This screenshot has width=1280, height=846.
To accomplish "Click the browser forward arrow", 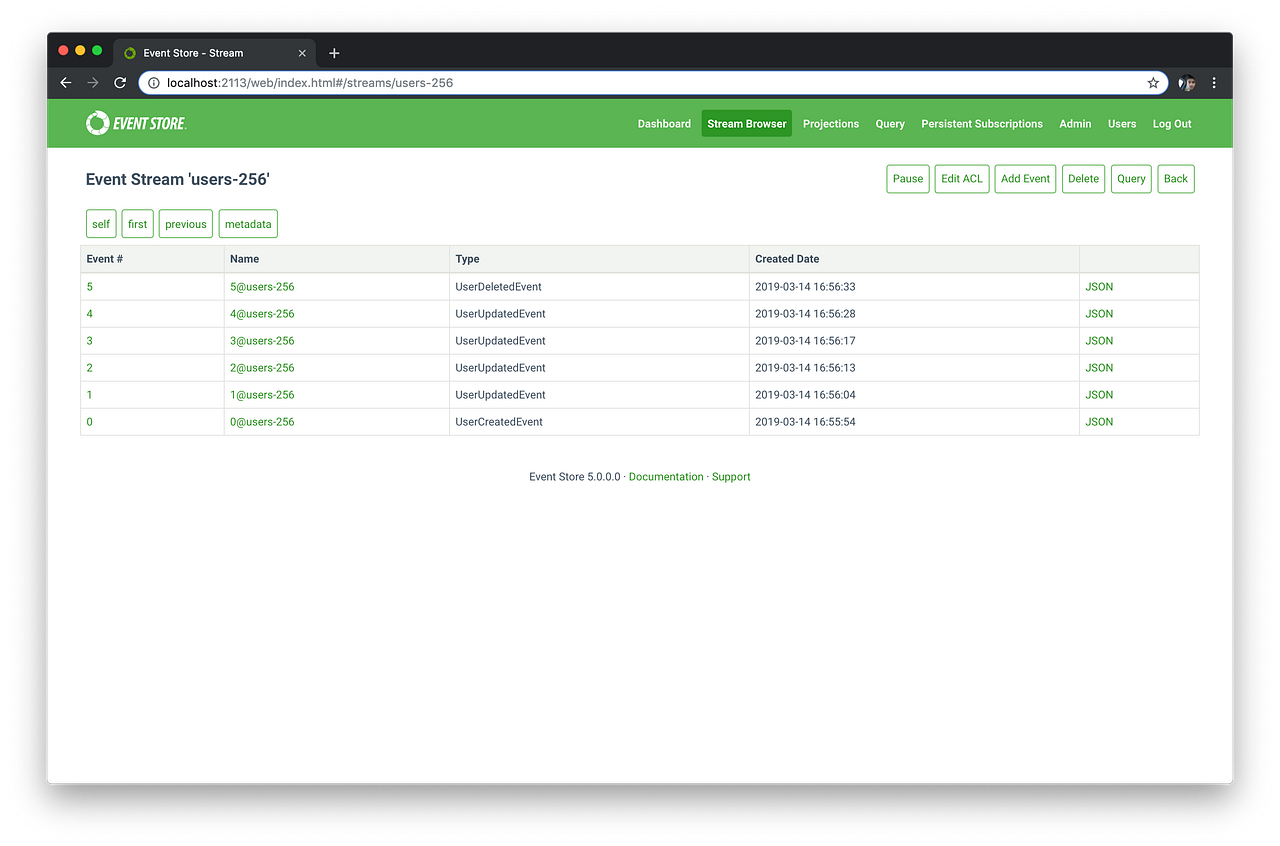I will (92, 83).
